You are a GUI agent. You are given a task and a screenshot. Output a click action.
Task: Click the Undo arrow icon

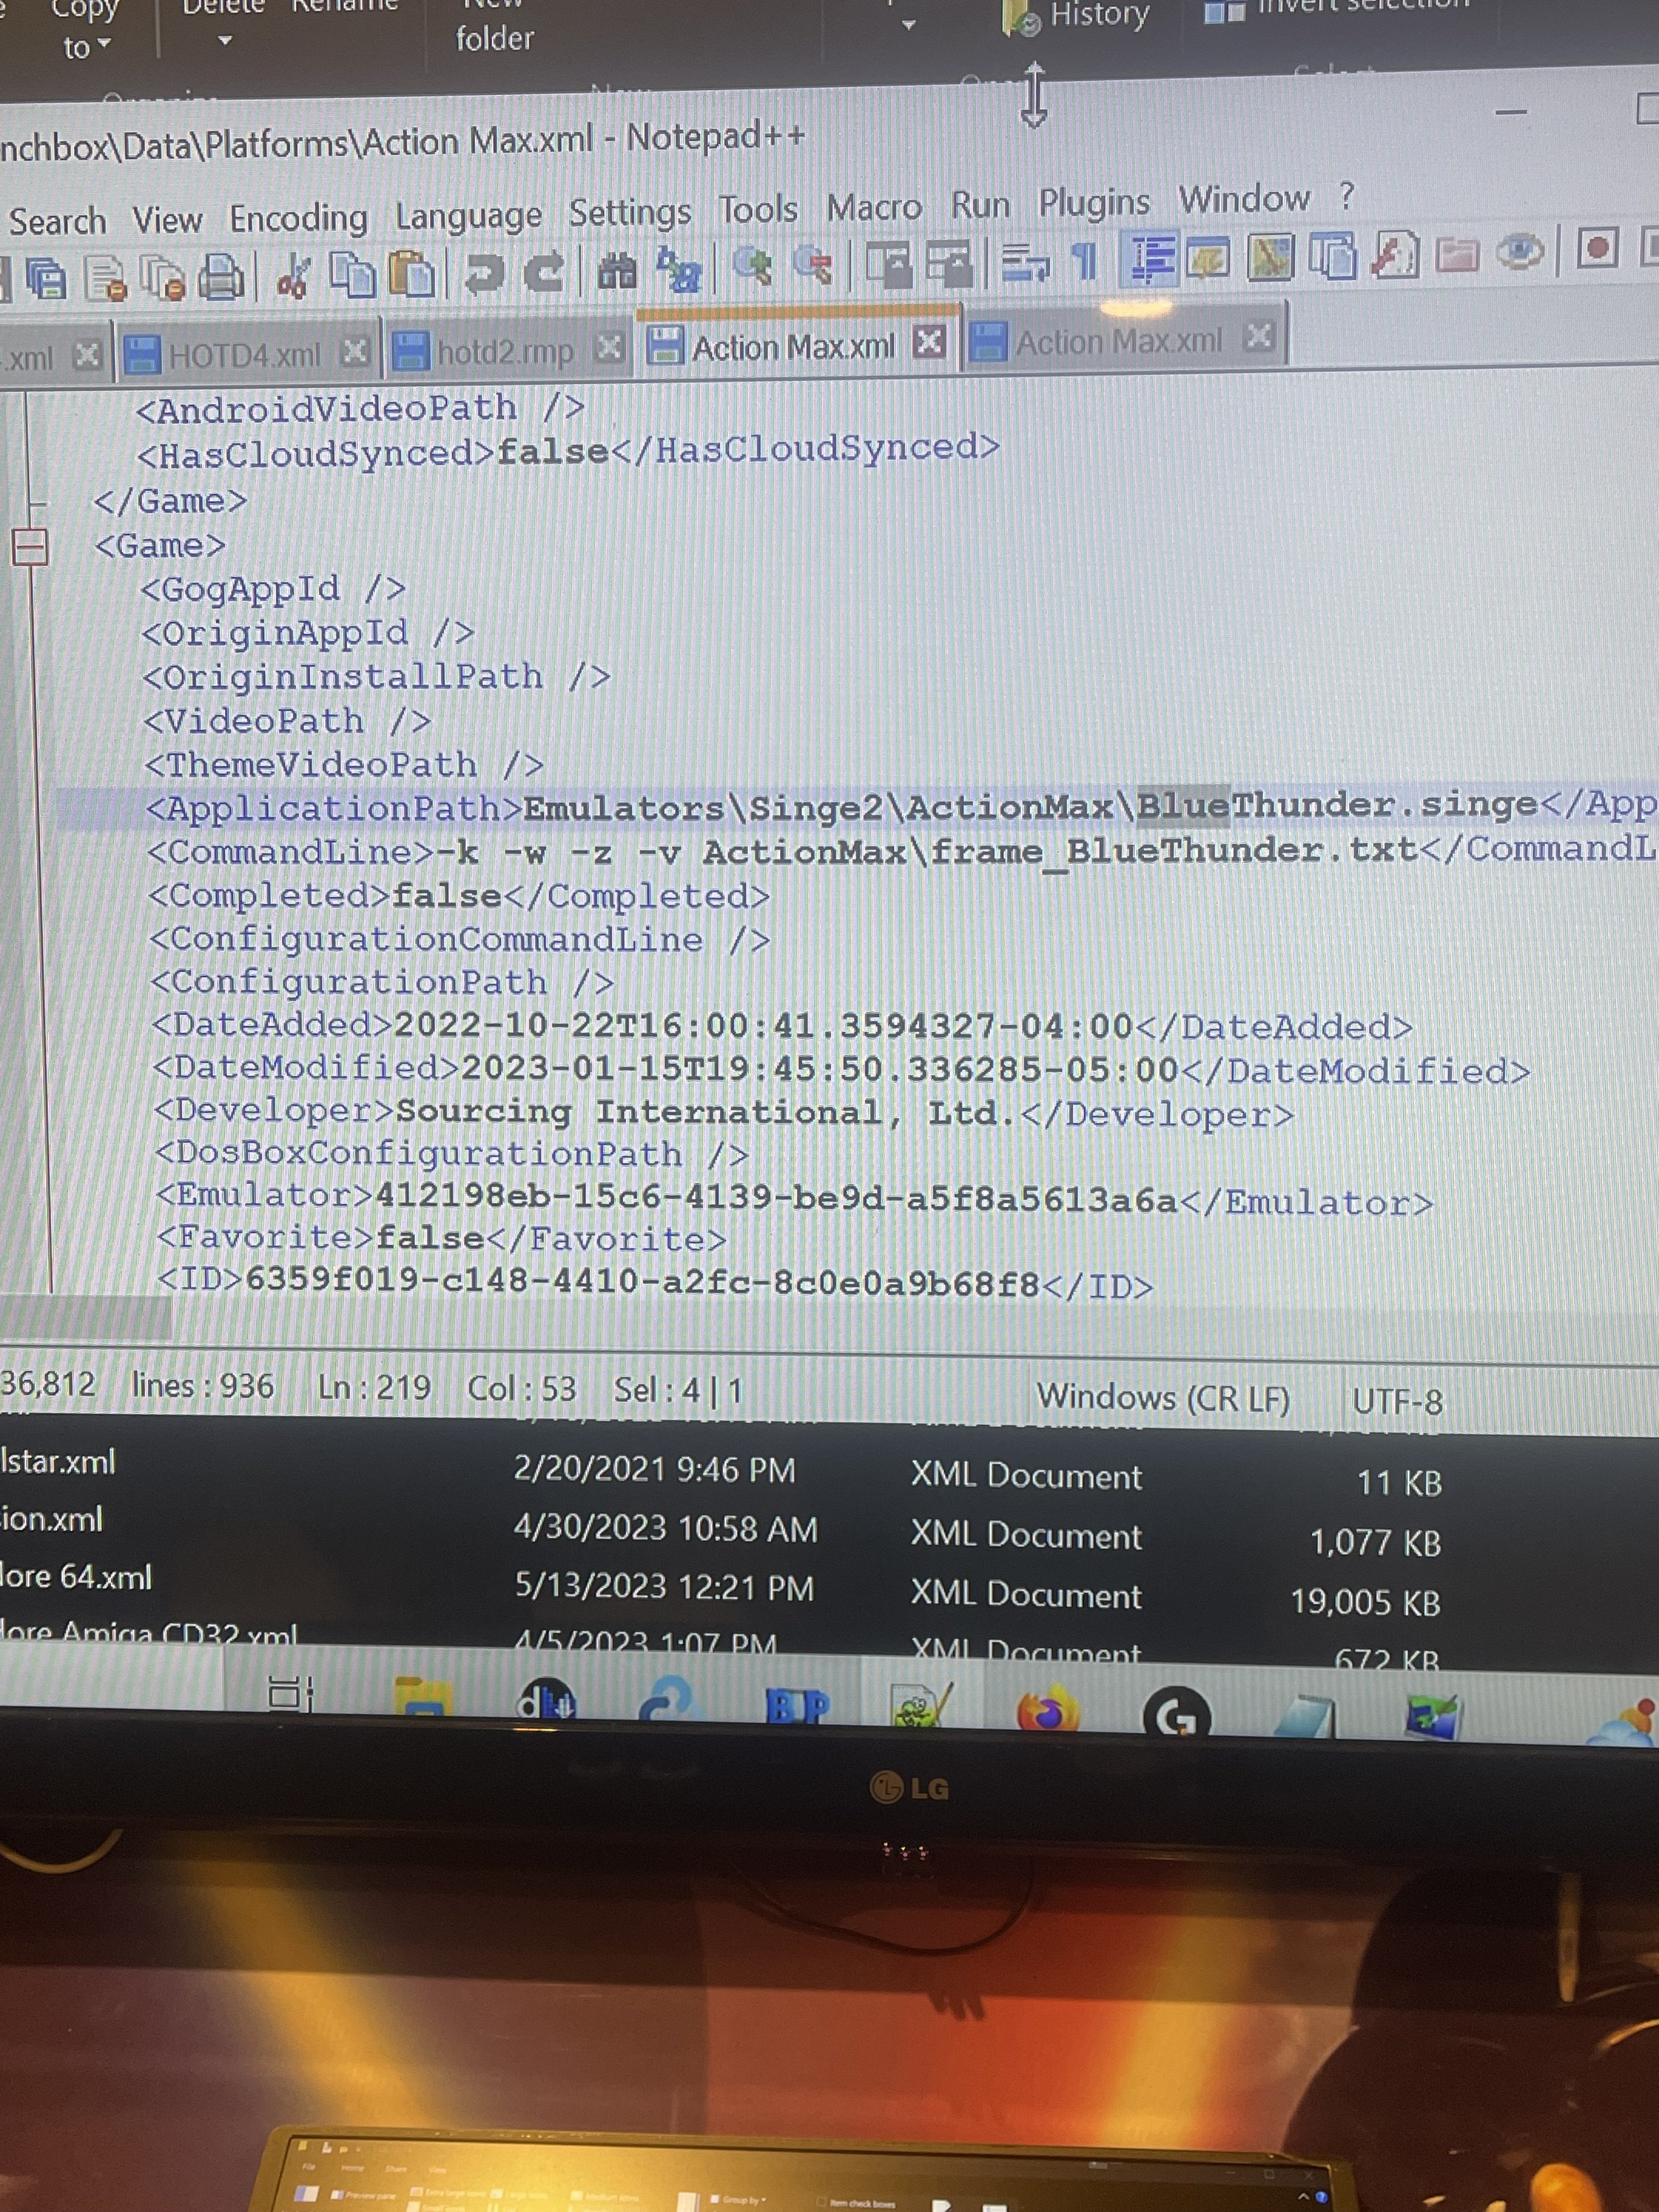pos(485,273)
